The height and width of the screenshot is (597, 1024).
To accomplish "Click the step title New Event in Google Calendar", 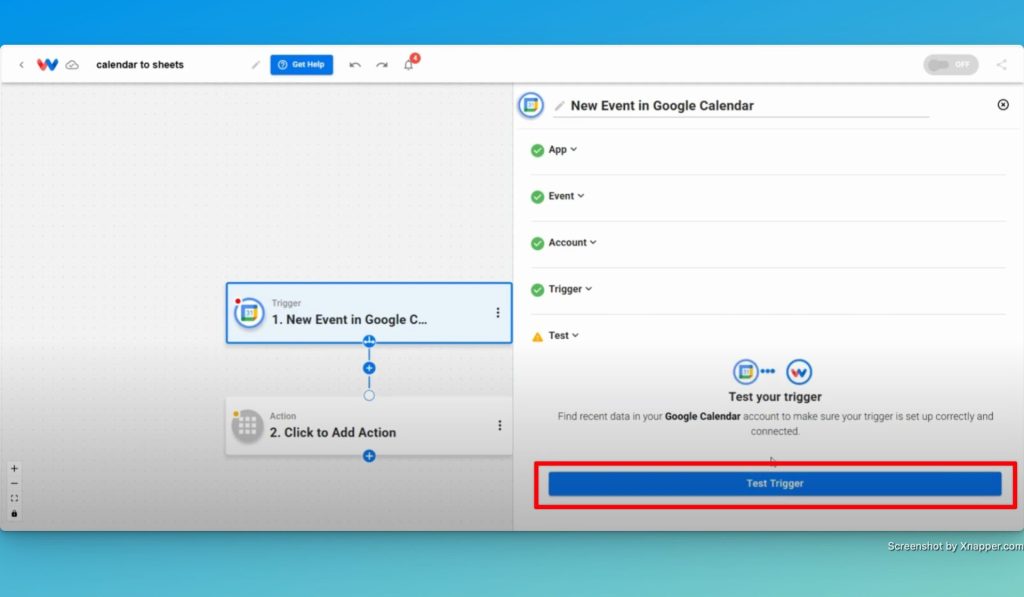I will 662,106.
